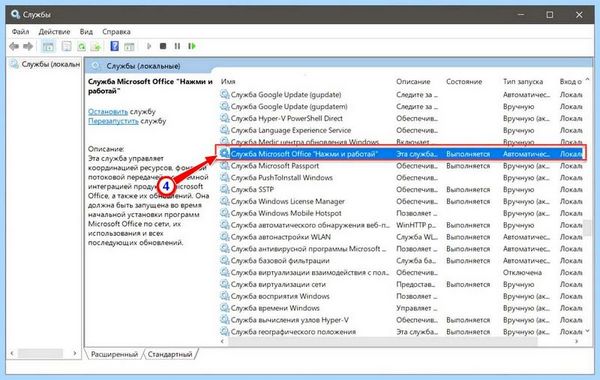Click the tree pane scrollbar left arrow
The height and width of the screenshot is (380, 600).
coord(12,353)
